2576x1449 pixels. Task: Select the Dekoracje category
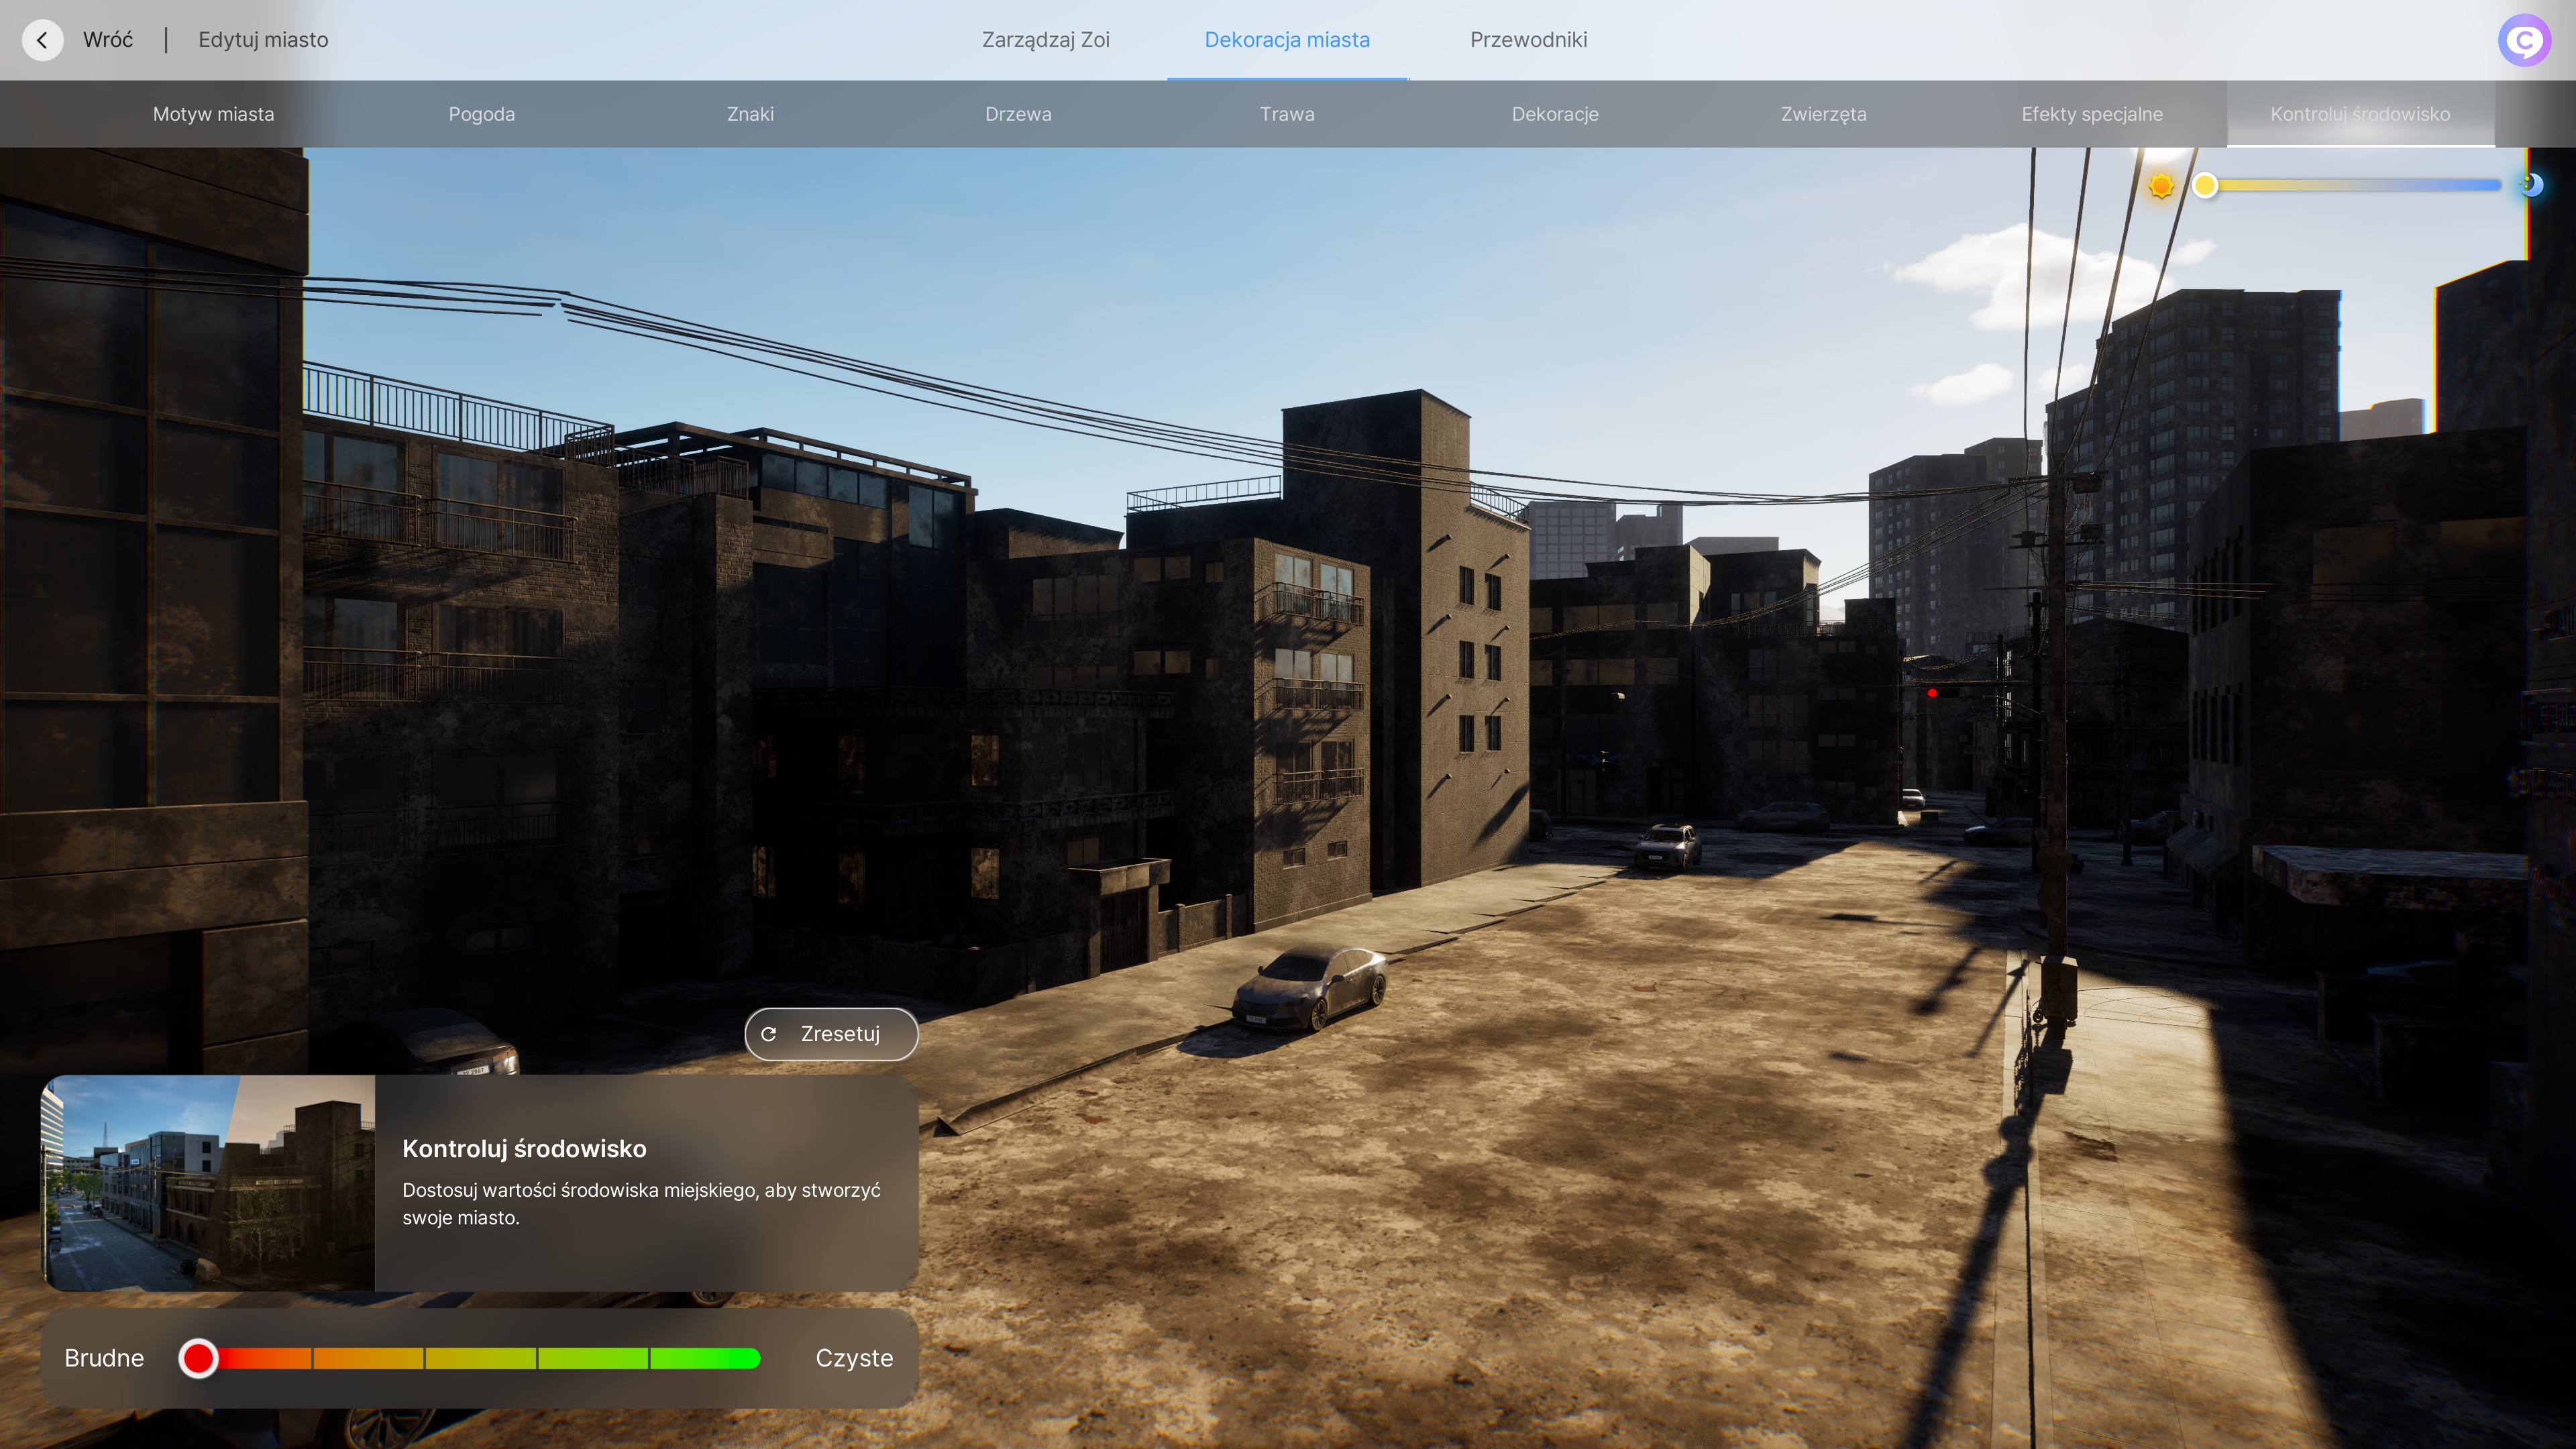point(1555,114)
